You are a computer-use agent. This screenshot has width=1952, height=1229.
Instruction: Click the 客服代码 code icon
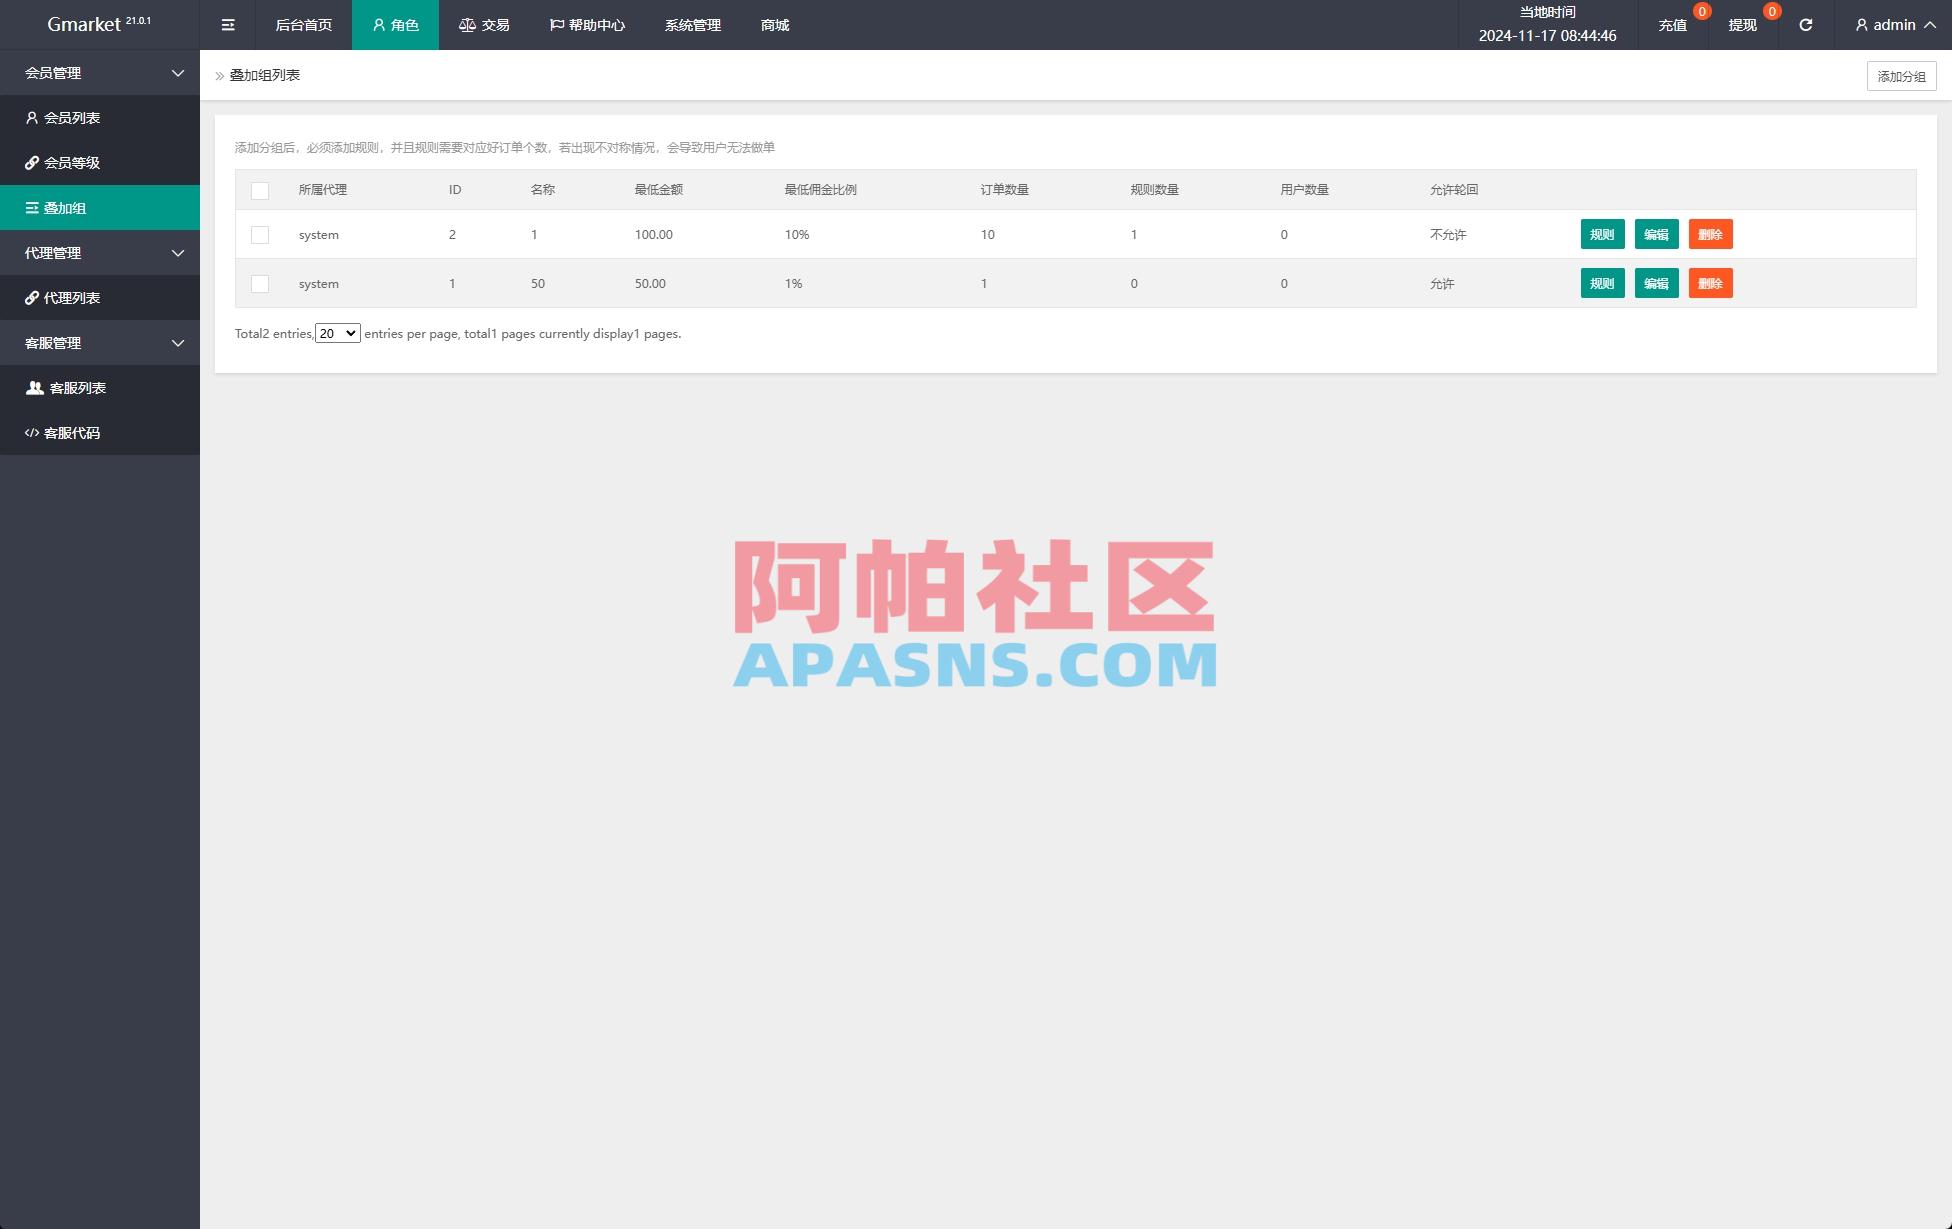tap(32, 432)
